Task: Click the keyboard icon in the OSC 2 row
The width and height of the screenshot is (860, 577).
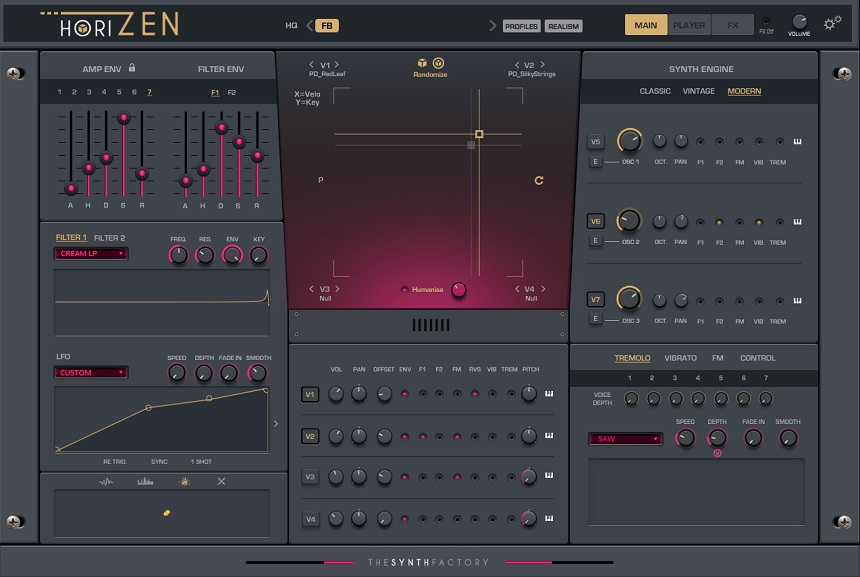Action: pos(797,222)
